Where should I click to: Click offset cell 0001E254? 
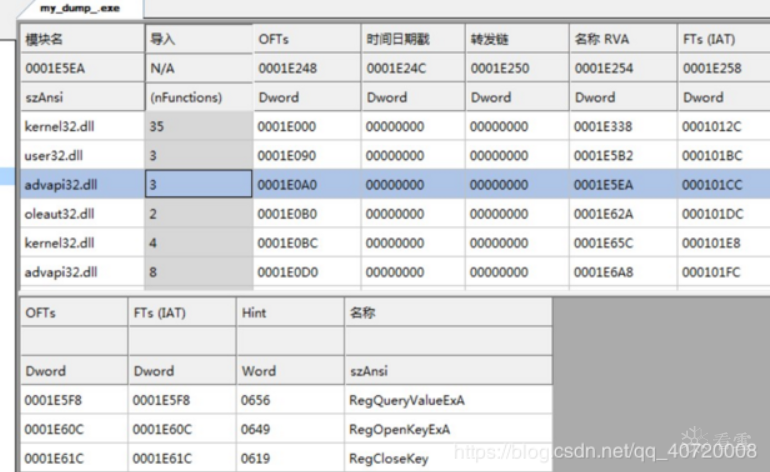[x=623, y=68]
